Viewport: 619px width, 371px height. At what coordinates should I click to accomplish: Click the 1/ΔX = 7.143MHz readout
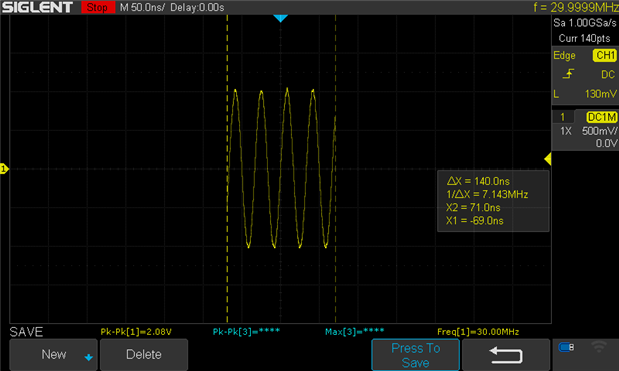click(487, 194)
